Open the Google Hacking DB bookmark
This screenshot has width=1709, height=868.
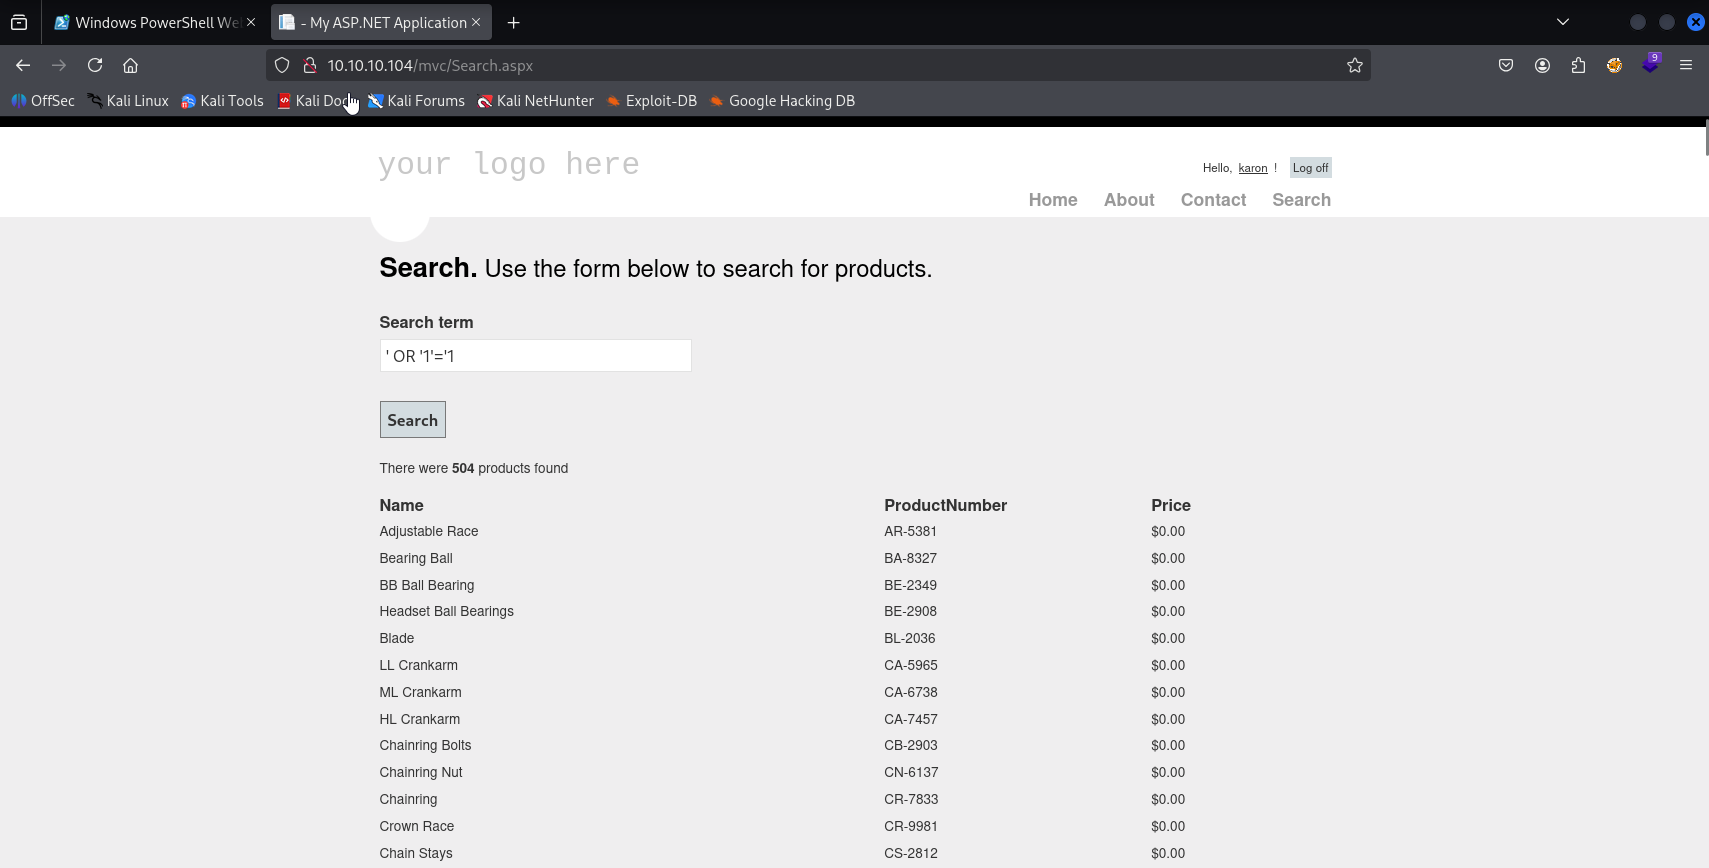pos(782,101)
